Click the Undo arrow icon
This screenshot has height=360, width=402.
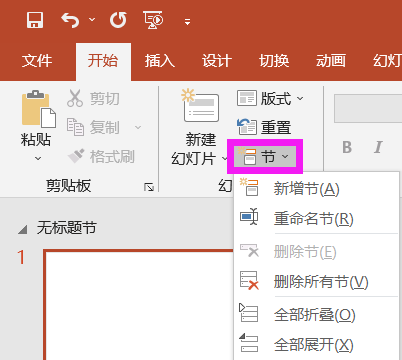click(70, 20)
